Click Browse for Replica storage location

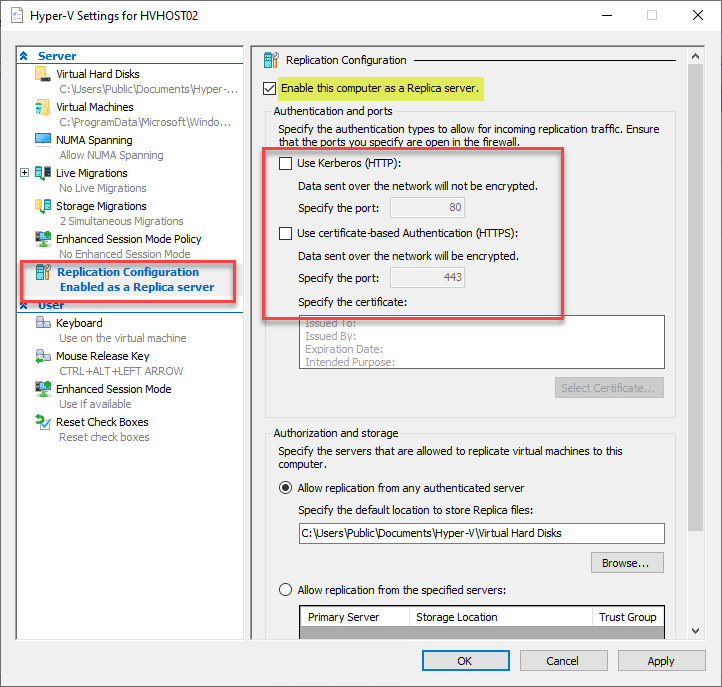[627, 563]
